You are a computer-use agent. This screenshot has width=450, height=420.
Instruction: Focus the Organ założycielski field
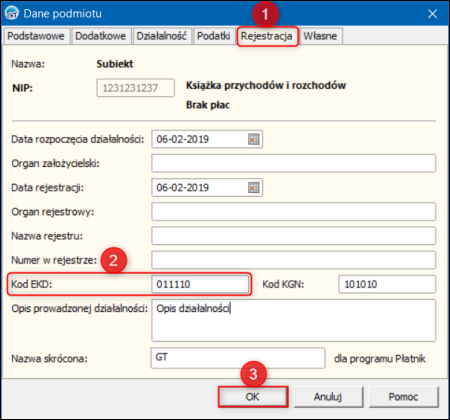(x=294, y=163)
